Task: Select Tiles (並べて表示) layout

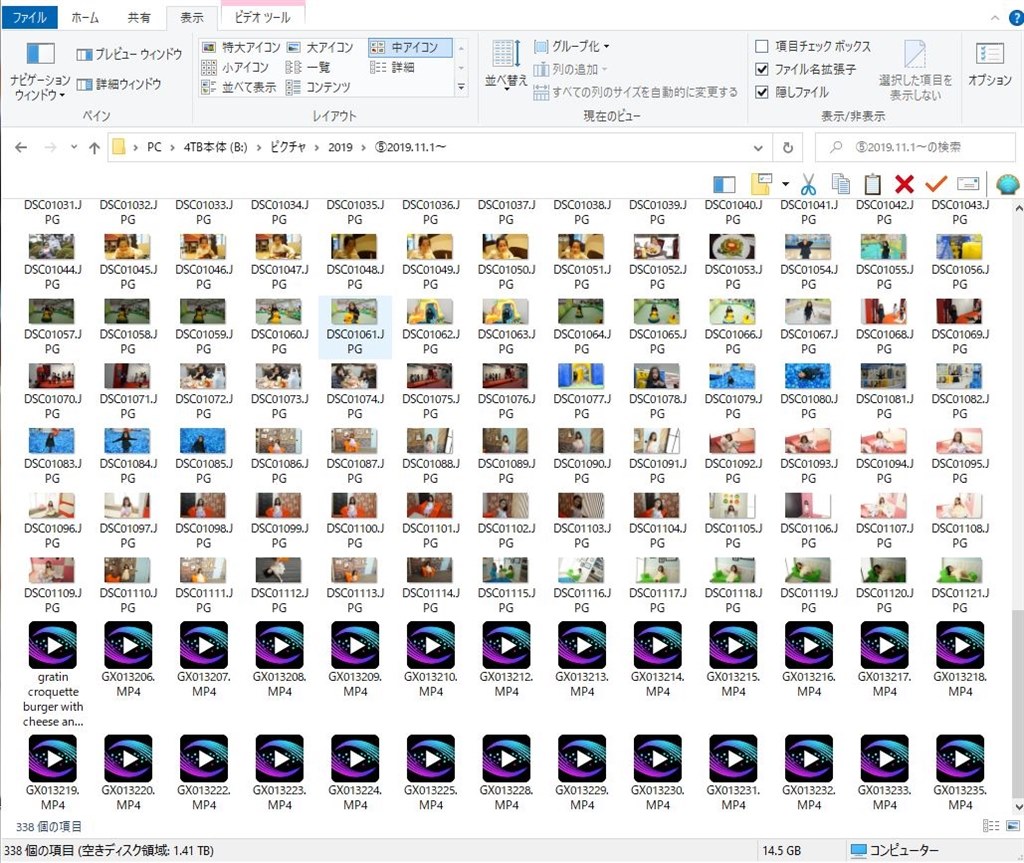Action: [238, 87]
